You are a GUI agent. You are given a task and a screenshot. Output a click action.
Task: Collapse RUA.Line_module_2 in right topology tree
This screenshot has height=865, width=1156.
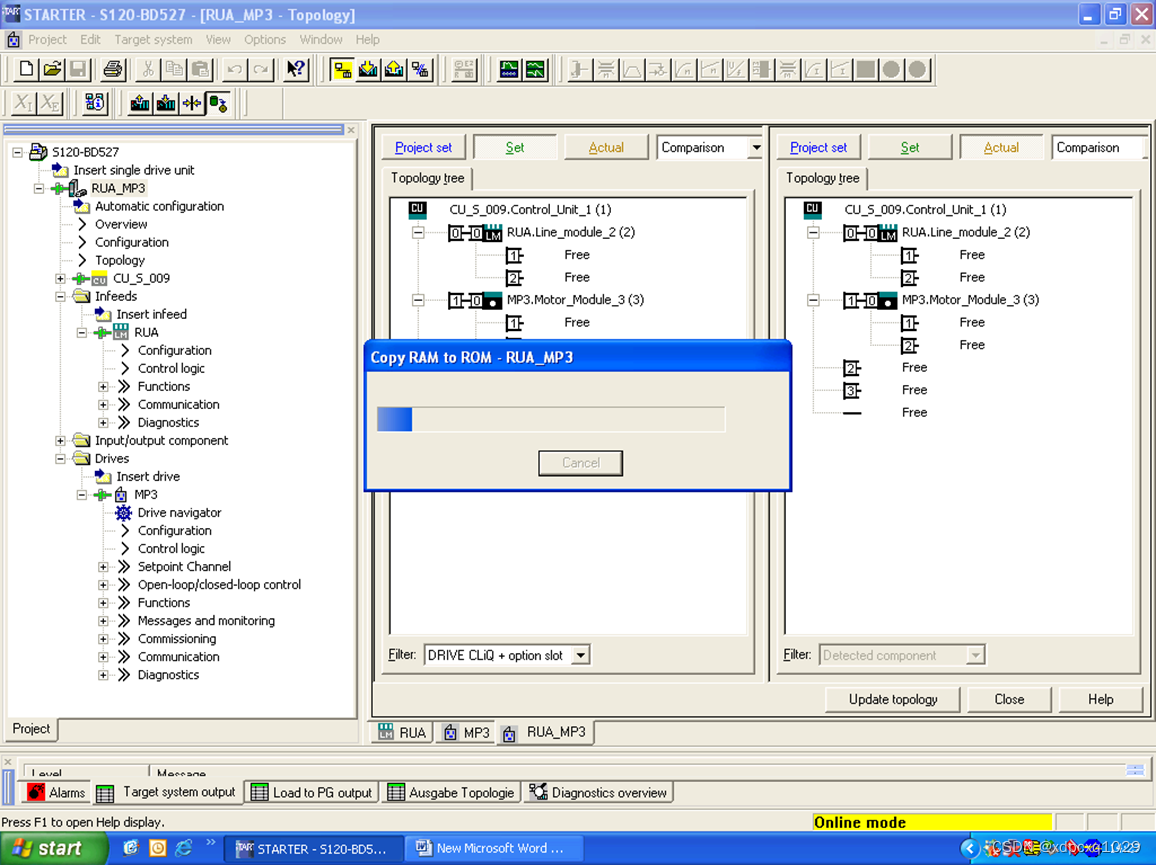pos(813,232)
